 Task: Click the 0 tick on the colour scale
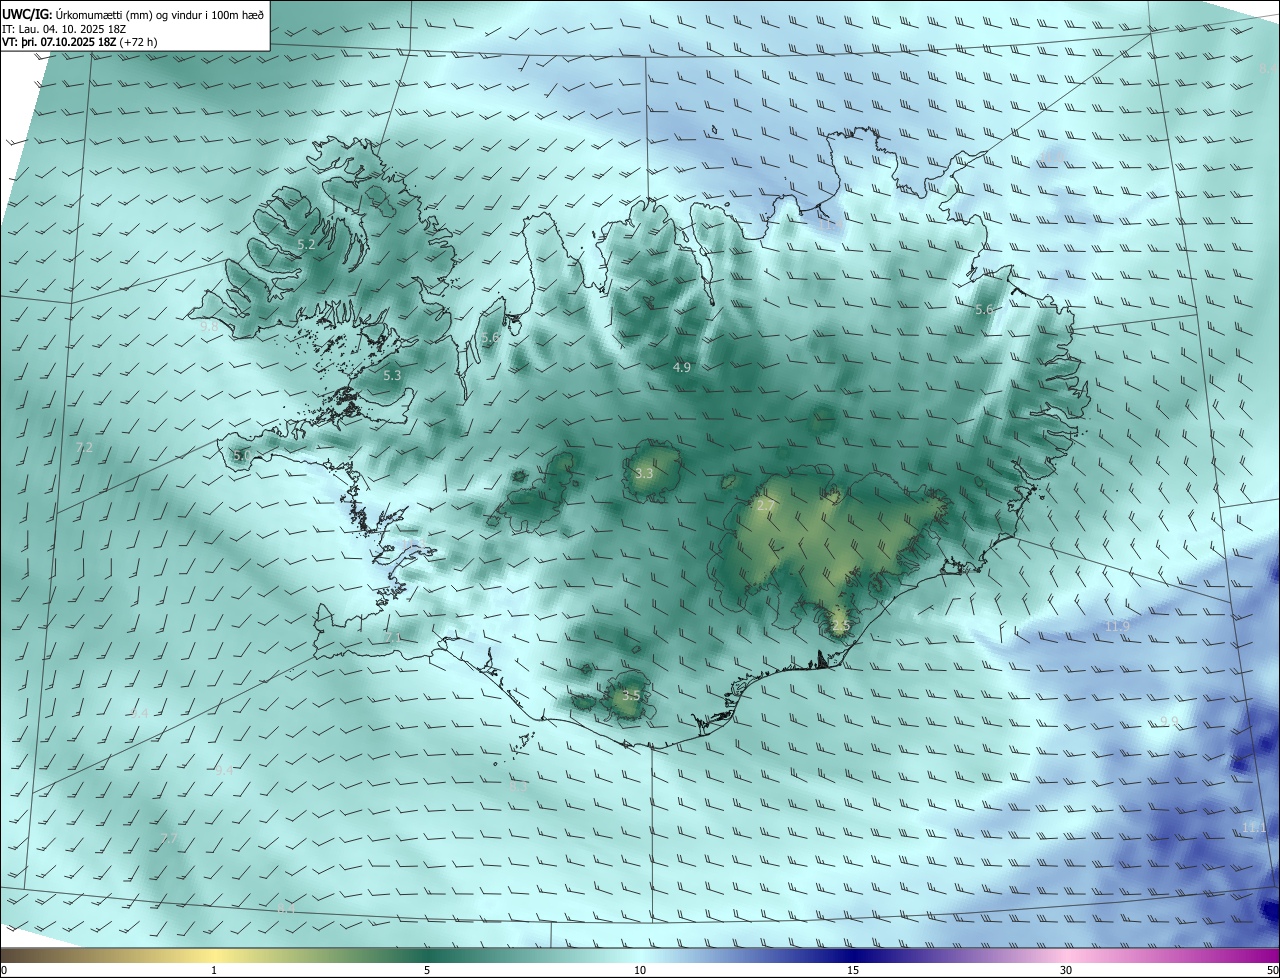pos(4,970)
